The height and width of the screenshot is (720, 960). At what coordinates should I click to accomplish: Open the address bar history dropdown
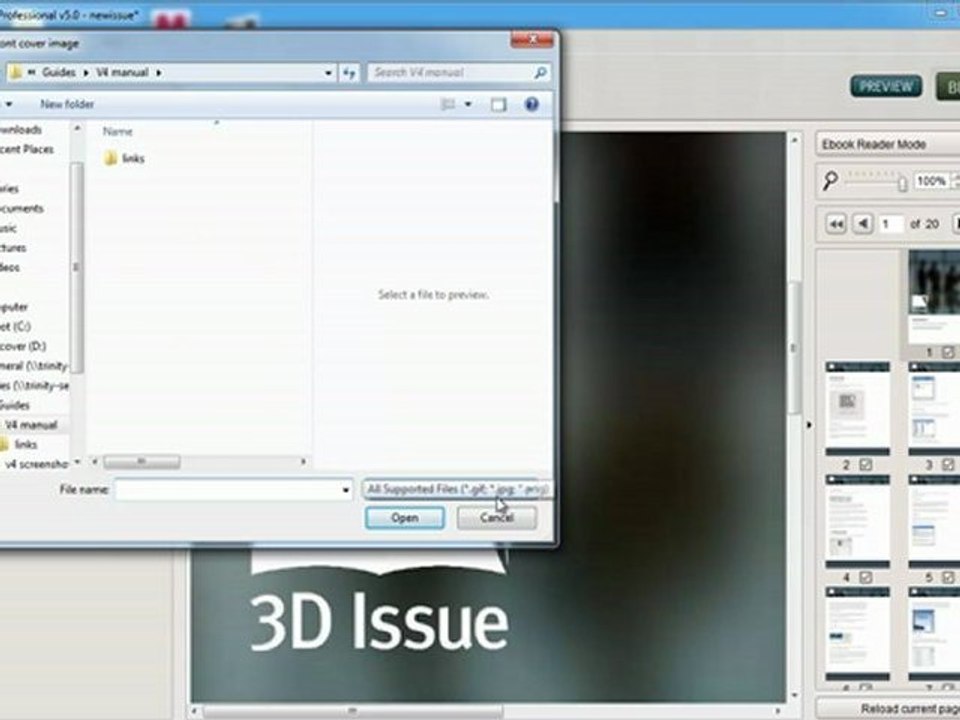[x=328, y=73]
